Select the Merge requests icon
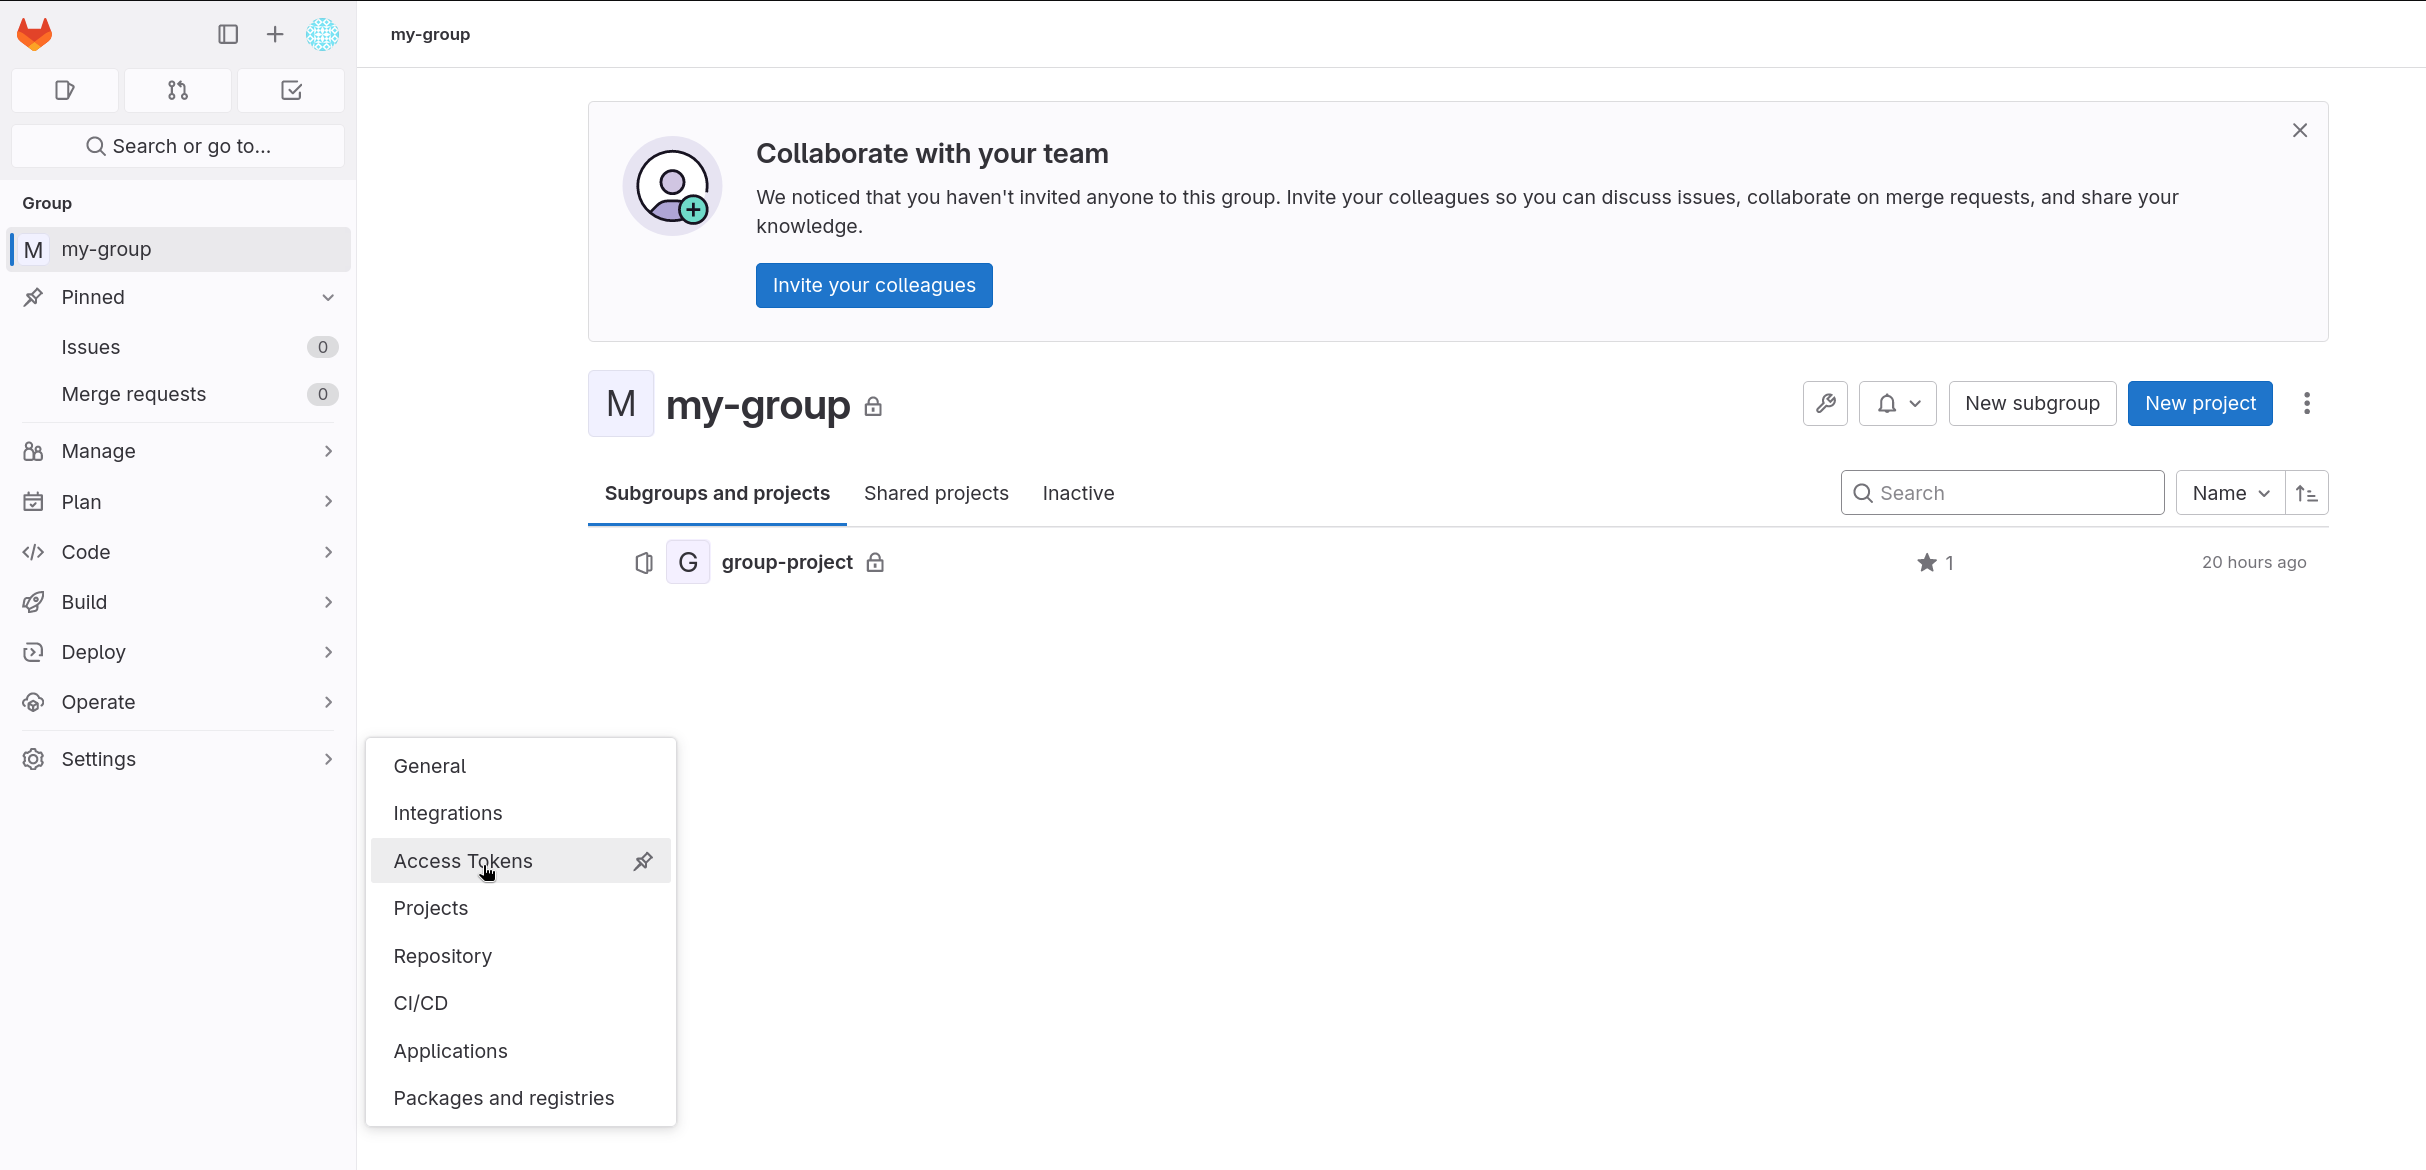 177,90
